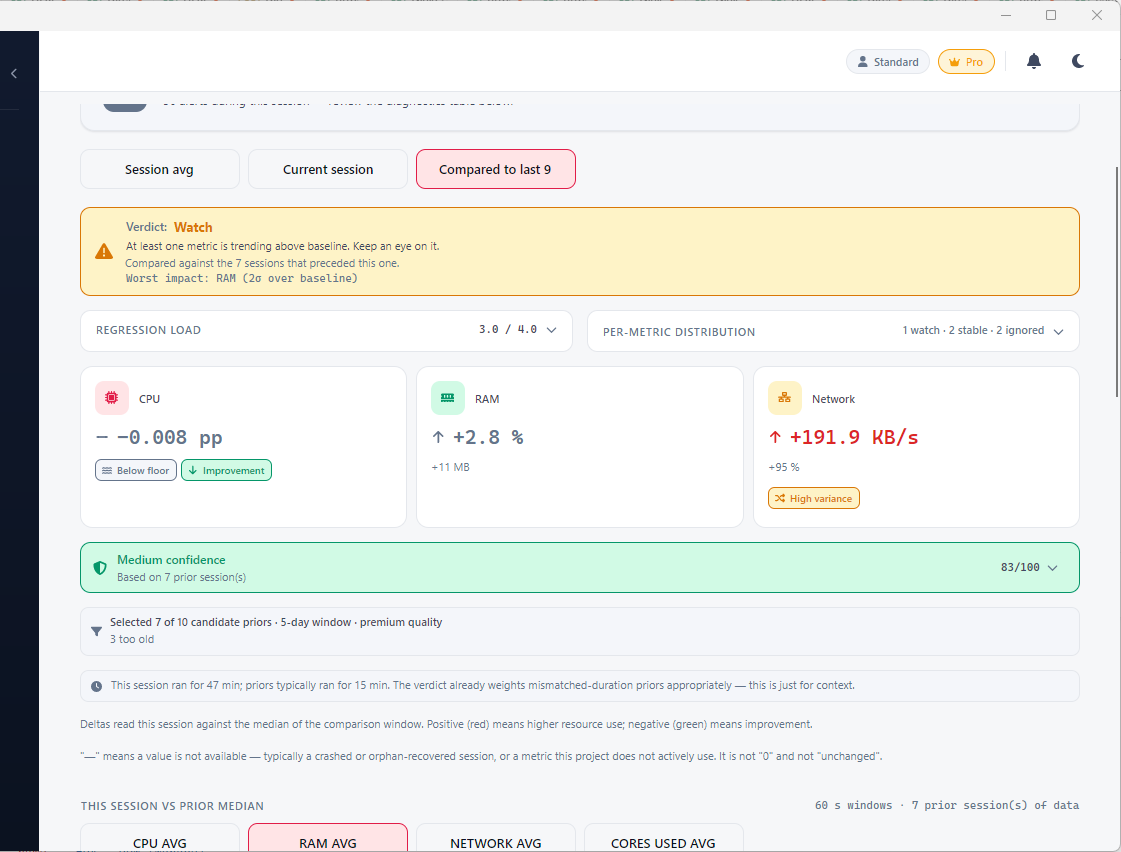Click the '+191.9 KB/s' Network value

pos(854,437)
